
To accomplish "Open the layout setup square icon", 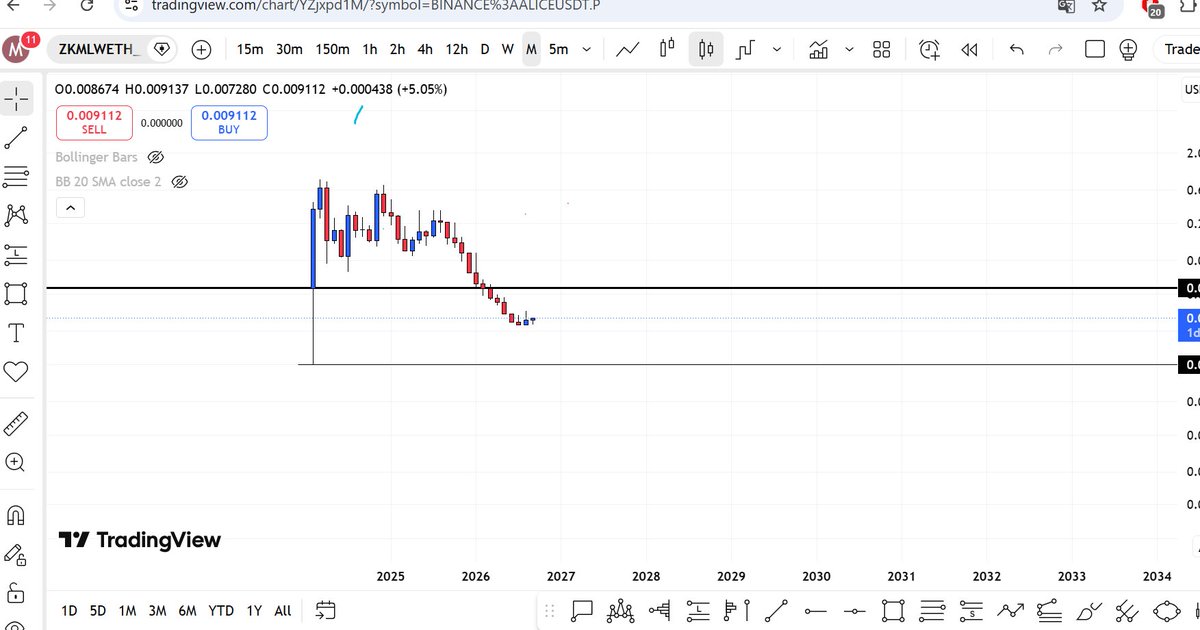I will click(x=1095, y=49).
